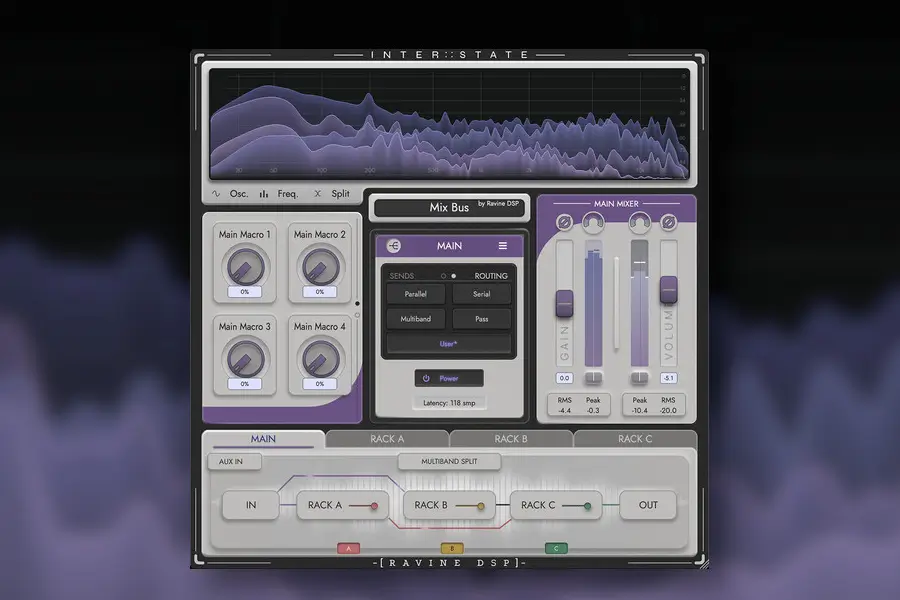900x600 pixels.
Task: Click the red A rack badge
Action: click(x=348, y=548)
